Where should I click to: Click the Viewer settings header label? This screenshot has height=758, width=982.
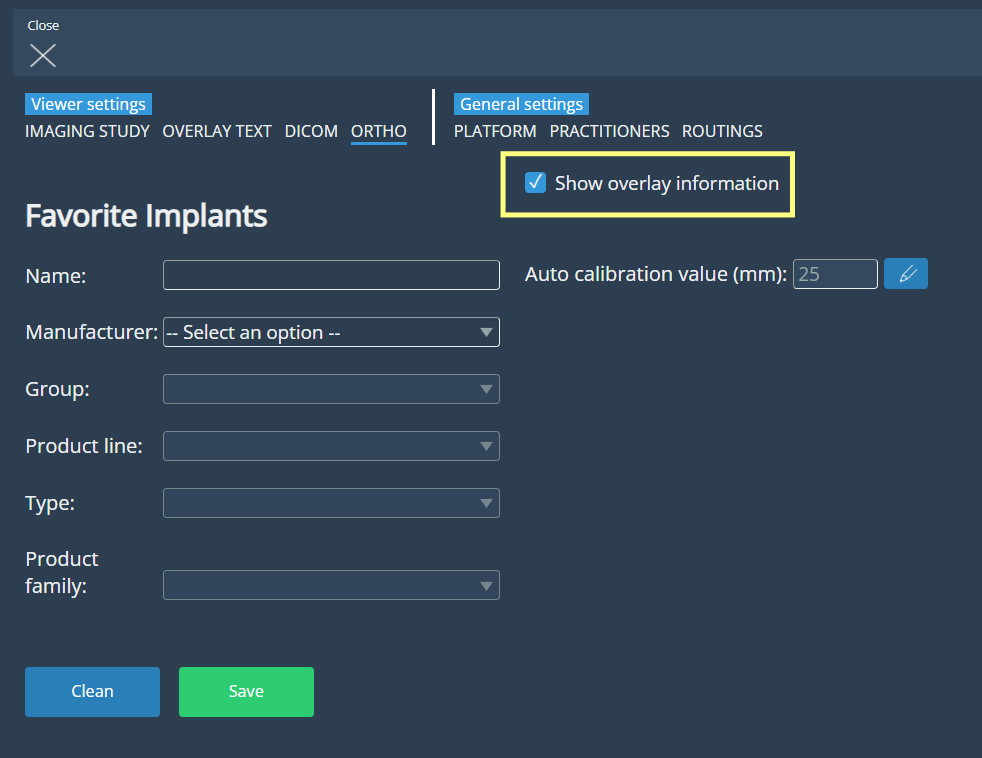tap(88, 104)
